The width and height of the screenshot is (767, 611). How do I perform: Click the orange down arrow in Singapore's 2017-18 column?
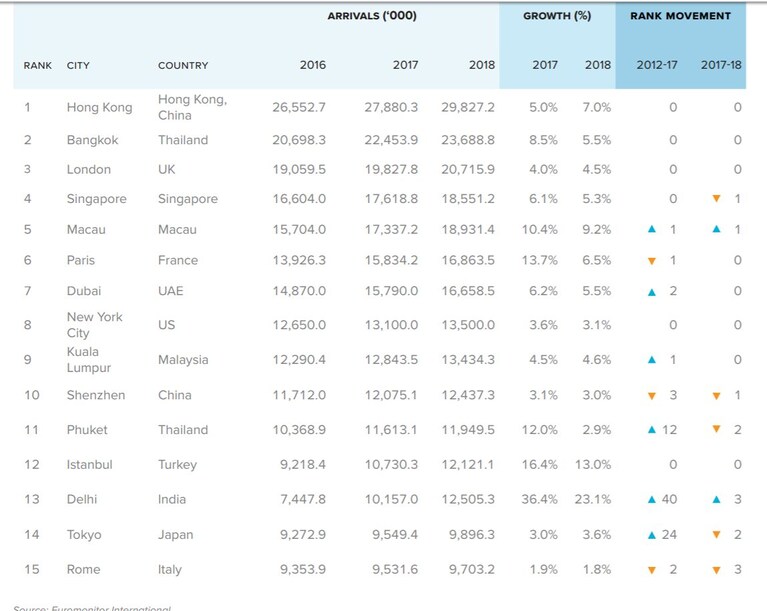click(x=716, y=199)
